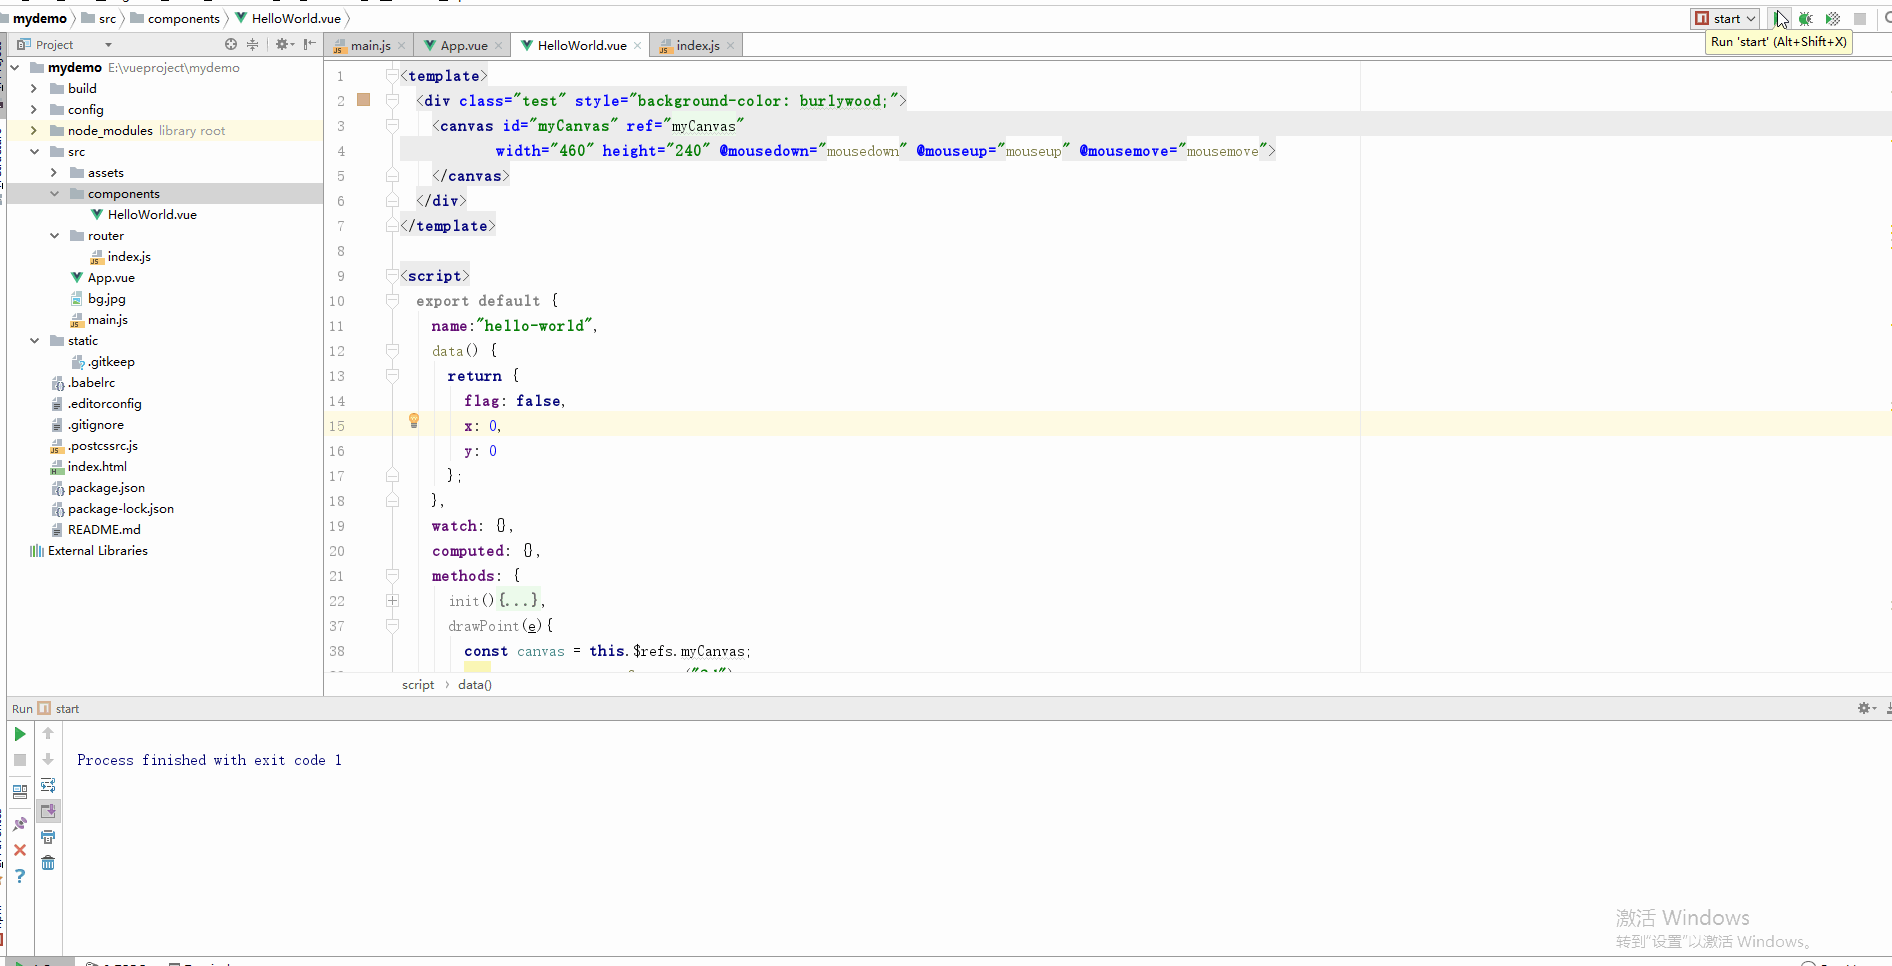Image resolution: width=1892 pixels, height=966 pixels.
Task: Open Run panel help question mark
Action: [20, 876]
